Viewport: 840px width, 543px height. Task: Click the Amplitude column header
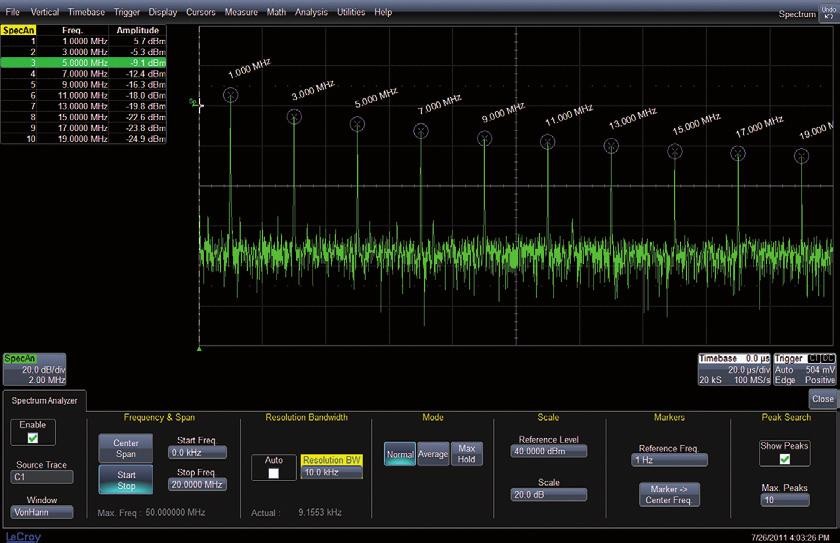138,30
